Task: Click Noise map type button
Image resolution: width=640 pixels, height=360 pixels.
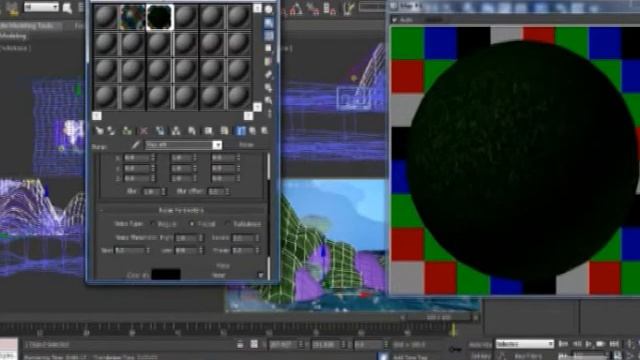Action: point(247,145)
